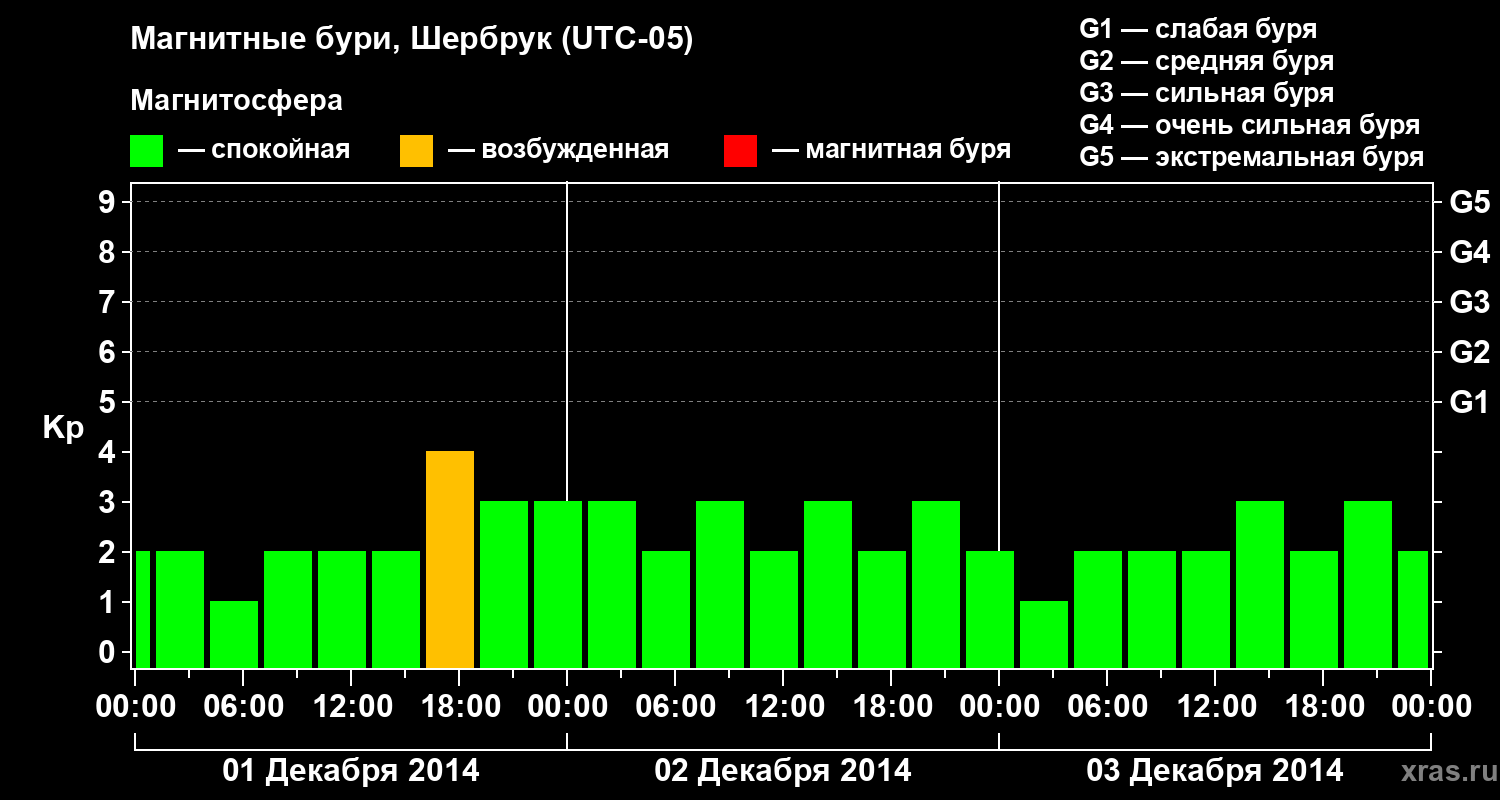Click '12:00' time label of 01 December
1500x800 pixels.
352,707
